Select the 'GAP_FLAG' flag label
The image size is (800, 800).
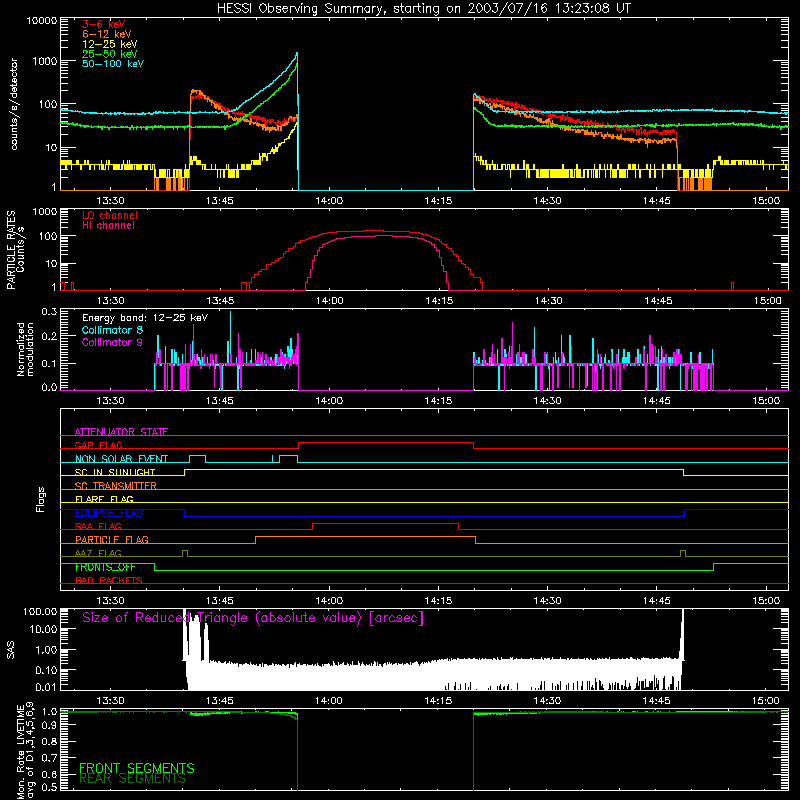pos(98,445)
